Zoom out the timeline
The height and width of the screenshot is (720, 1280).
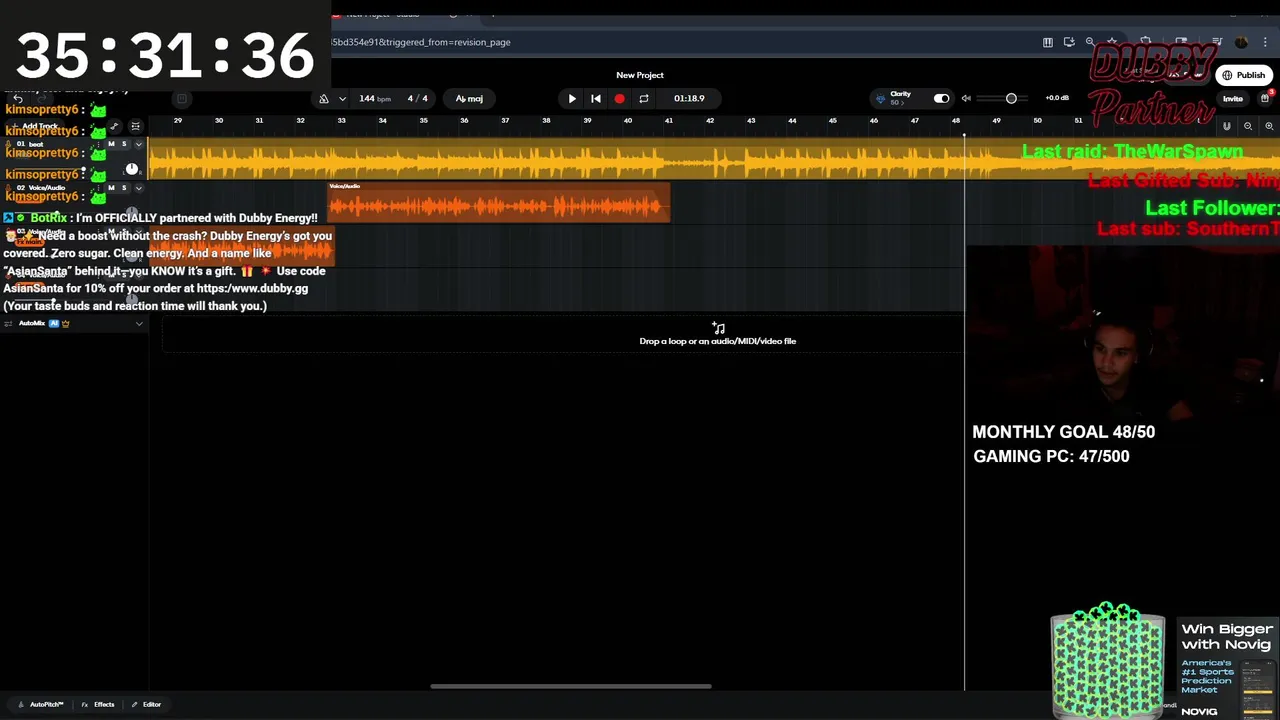1248,126
